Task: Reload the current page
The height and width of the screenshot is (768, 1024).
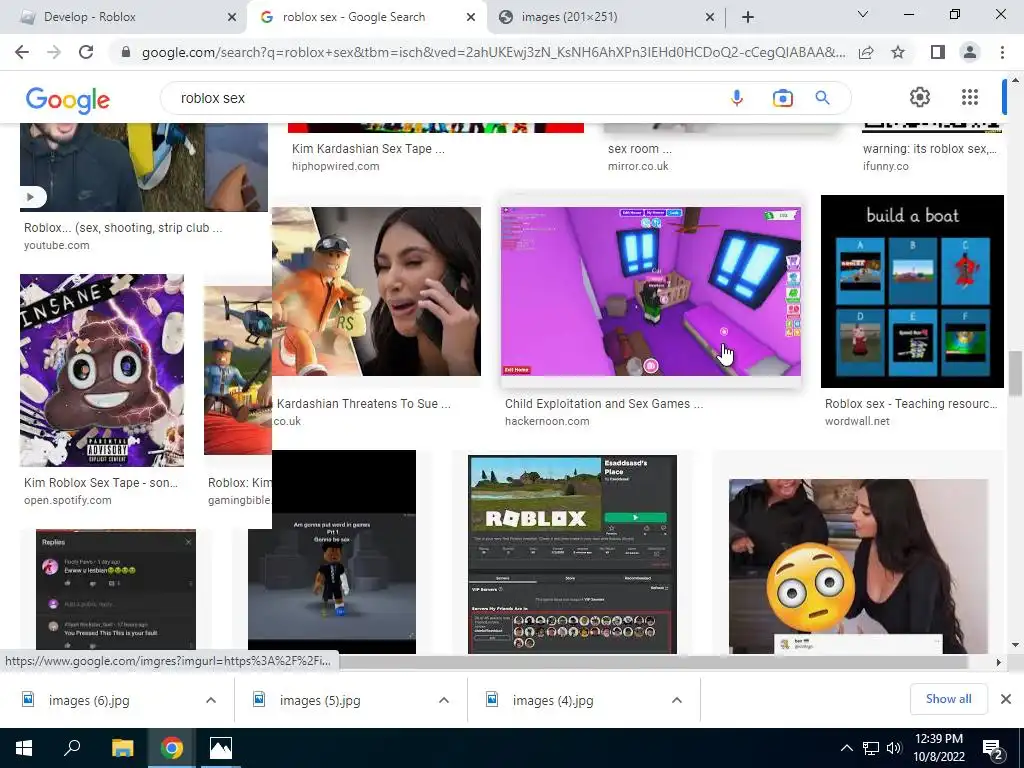Action: tap(86, 52)
